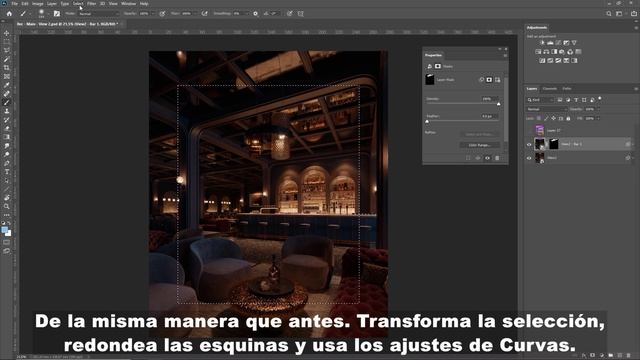Open the Adjustments panel menu

(636, 28)
